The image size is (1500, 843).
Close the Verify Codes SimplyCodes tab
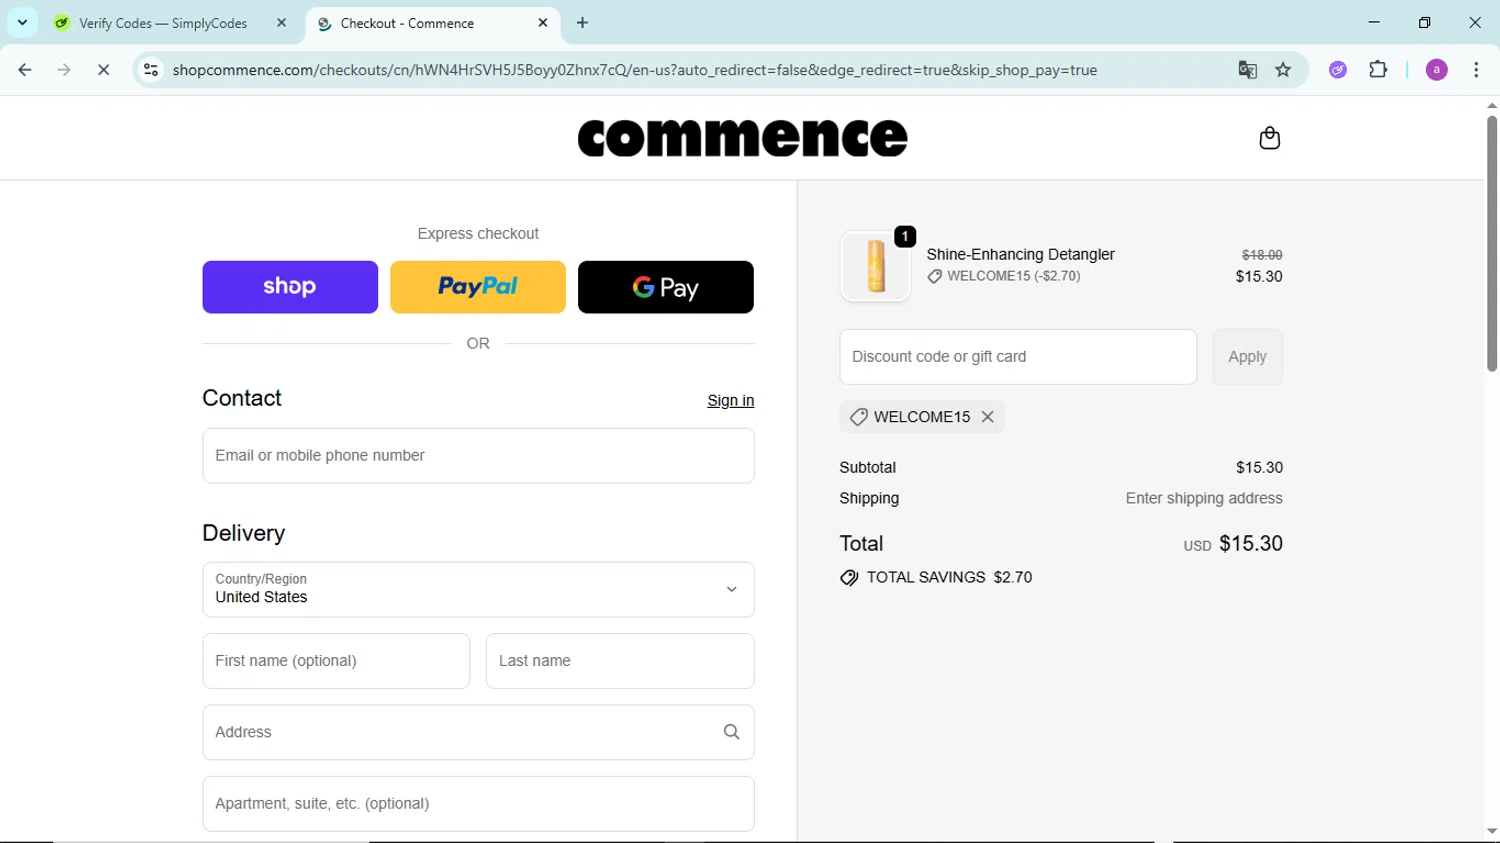pyautogui.click(x=281, y=23)
